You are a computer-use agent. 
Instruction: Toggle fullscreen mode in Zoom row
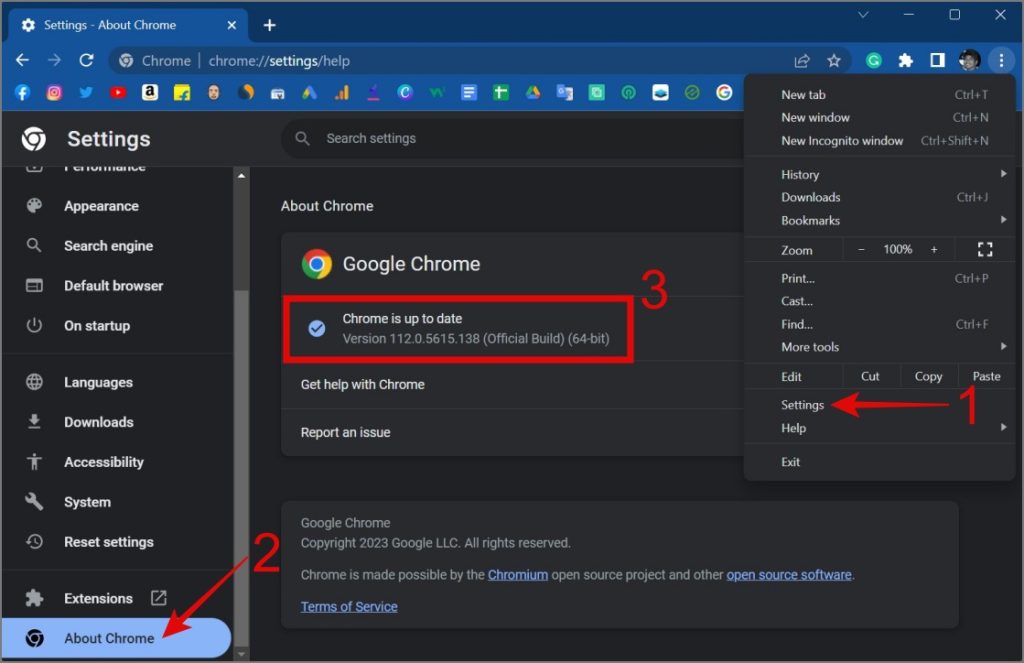click(x=985, y=250)
